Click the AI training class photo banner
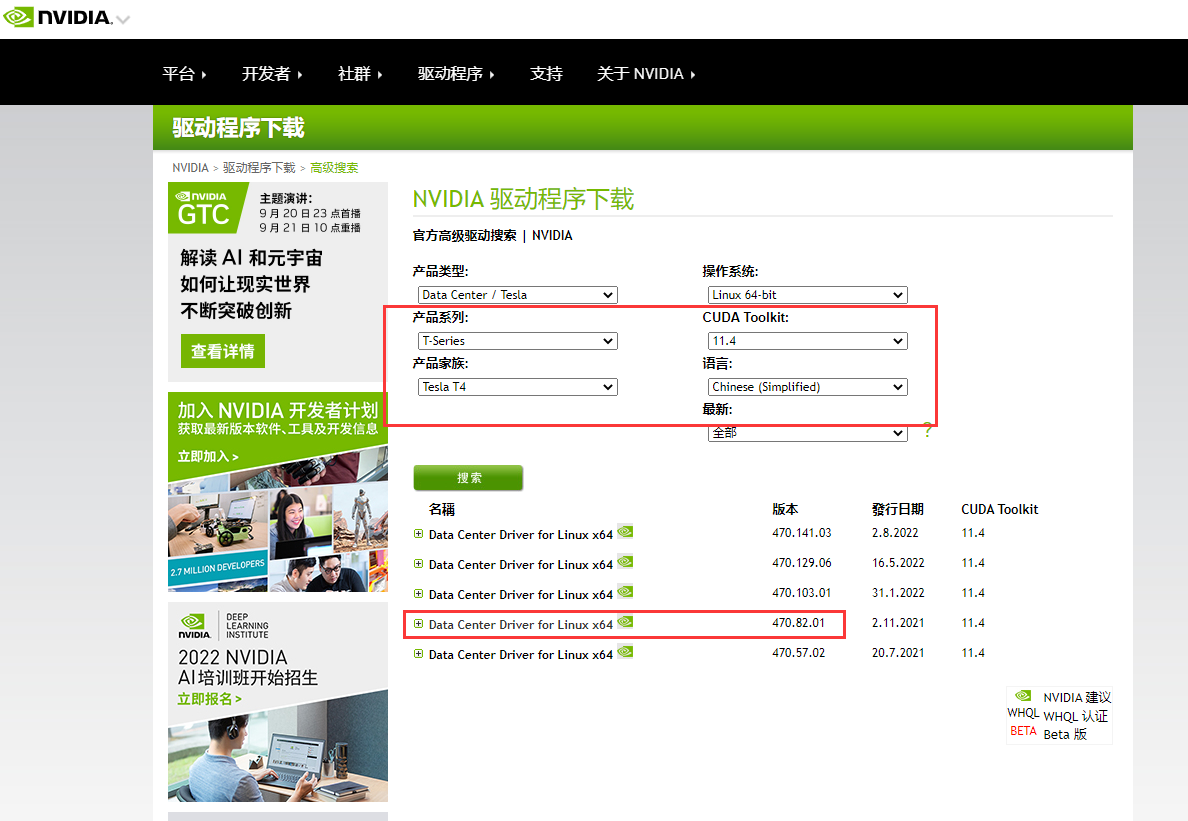The image size is (1188, 821). [278, 746]
